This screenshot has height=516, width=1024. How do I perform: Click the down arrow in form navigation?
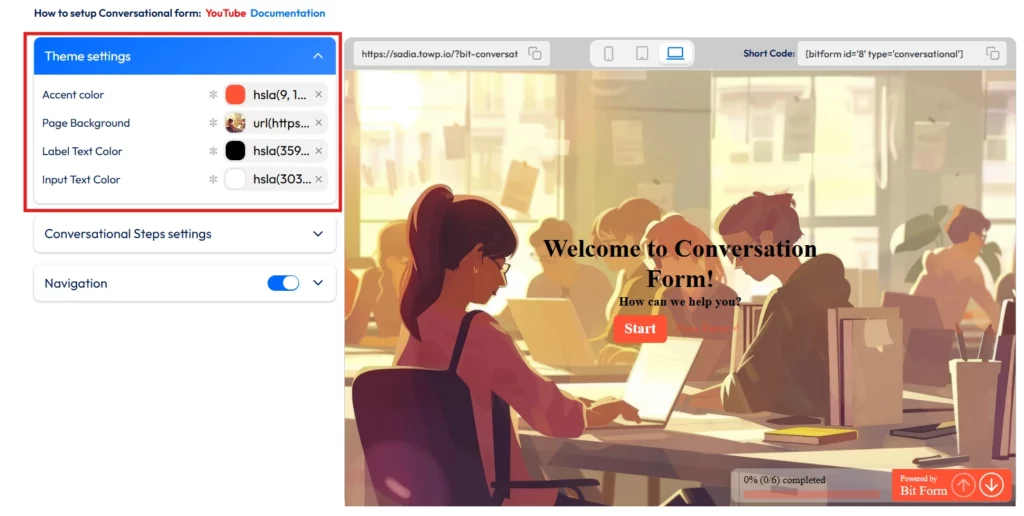point(991,485)
